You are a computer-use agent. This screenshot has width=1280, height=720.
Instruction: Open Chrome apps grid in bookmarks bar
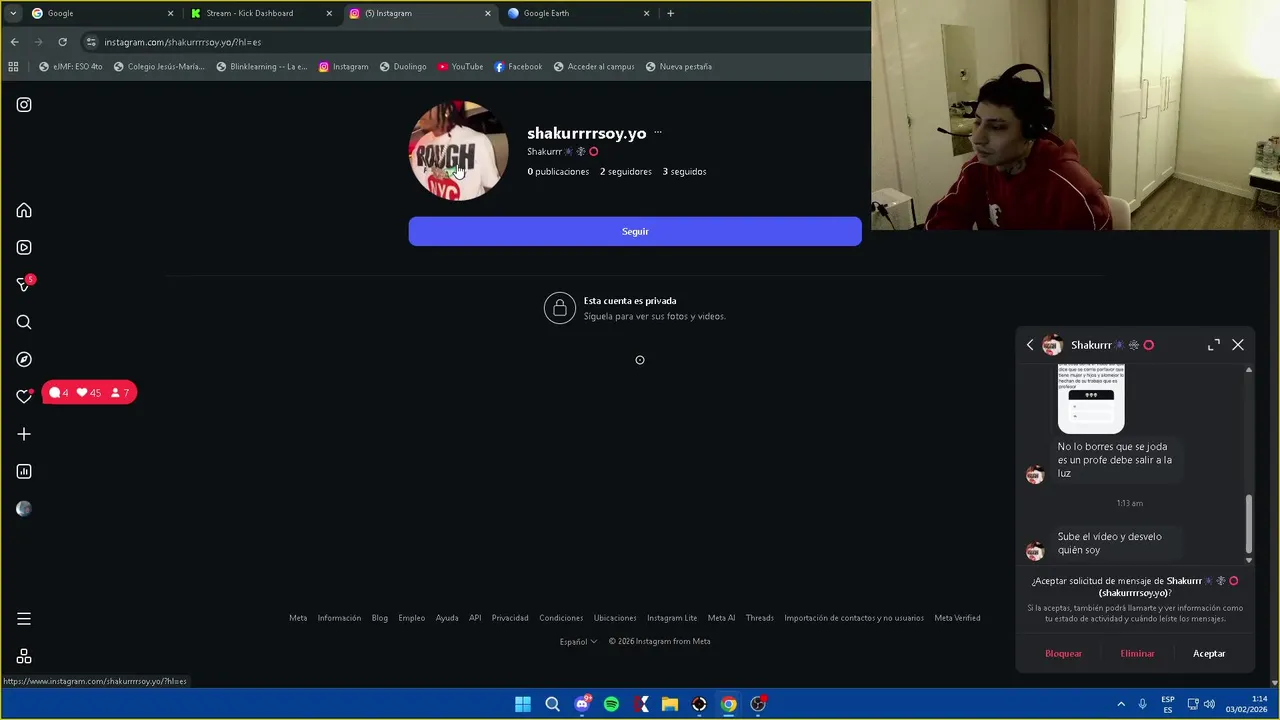coord(13,67)
